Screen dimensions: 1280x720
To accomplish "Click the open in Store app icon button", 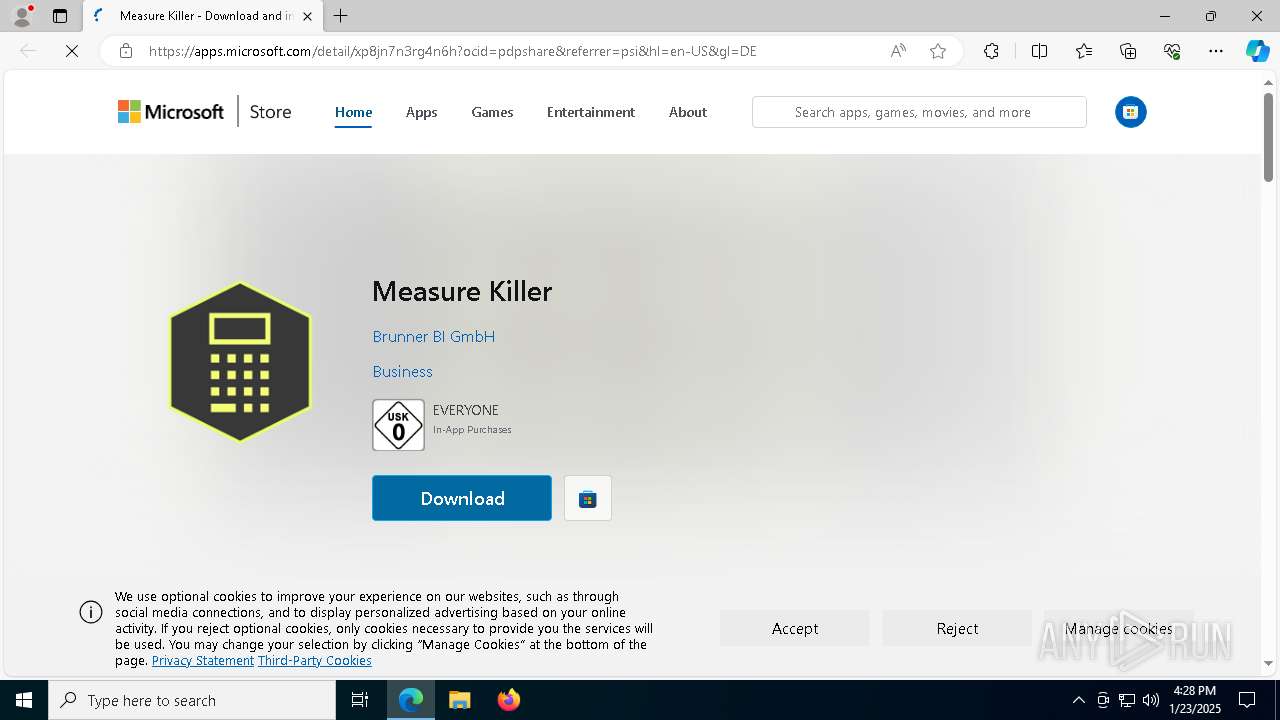I will [588, 498].
